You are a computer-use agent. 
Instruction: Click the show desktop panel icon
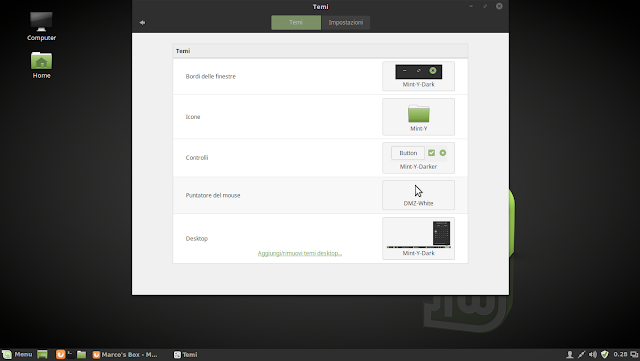42,354
